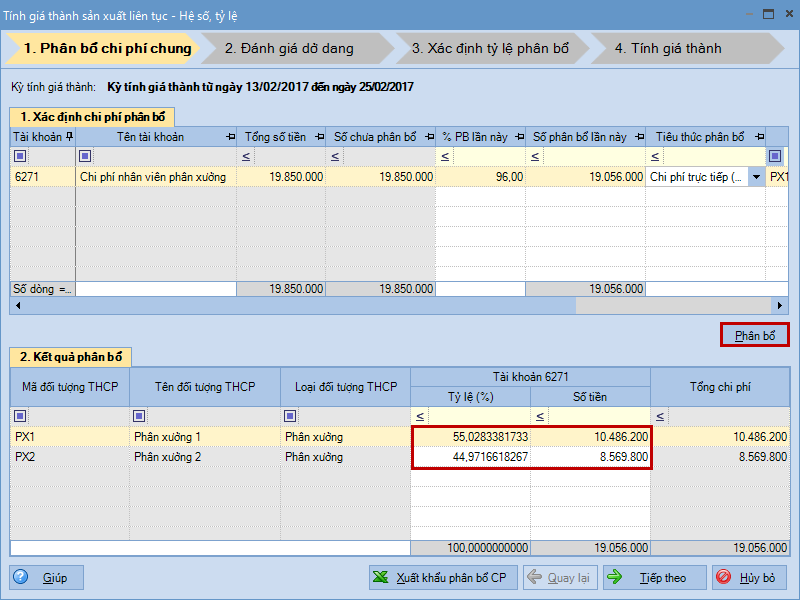Click the pin icon in Số chưa phân bổ header

click(428, 137)
